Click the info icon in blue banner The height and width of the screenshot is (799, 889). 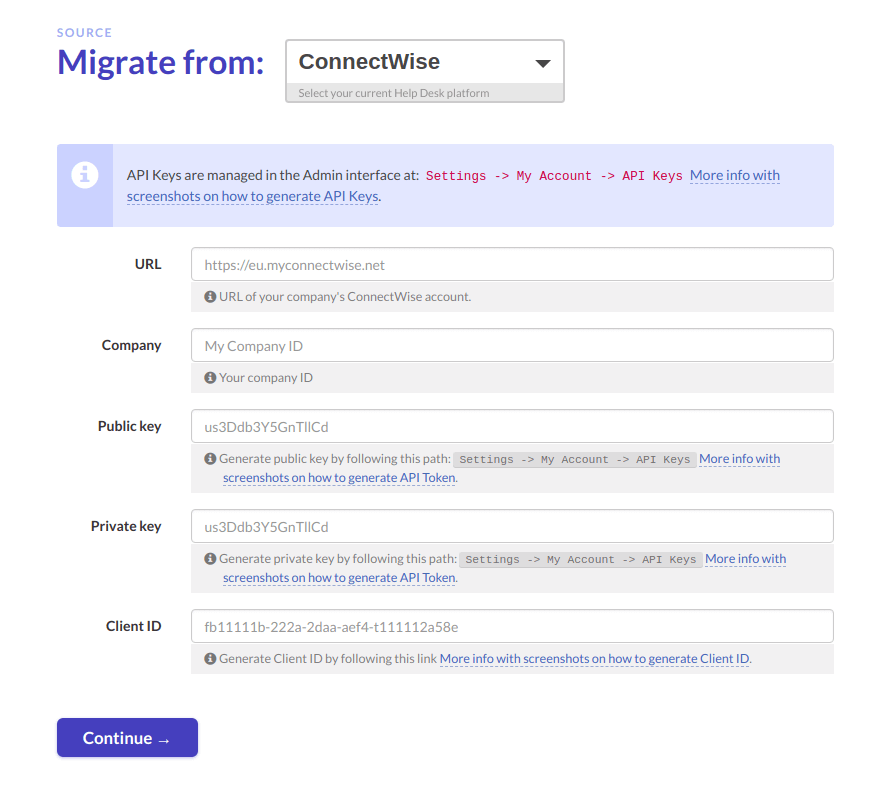(84, 175)
